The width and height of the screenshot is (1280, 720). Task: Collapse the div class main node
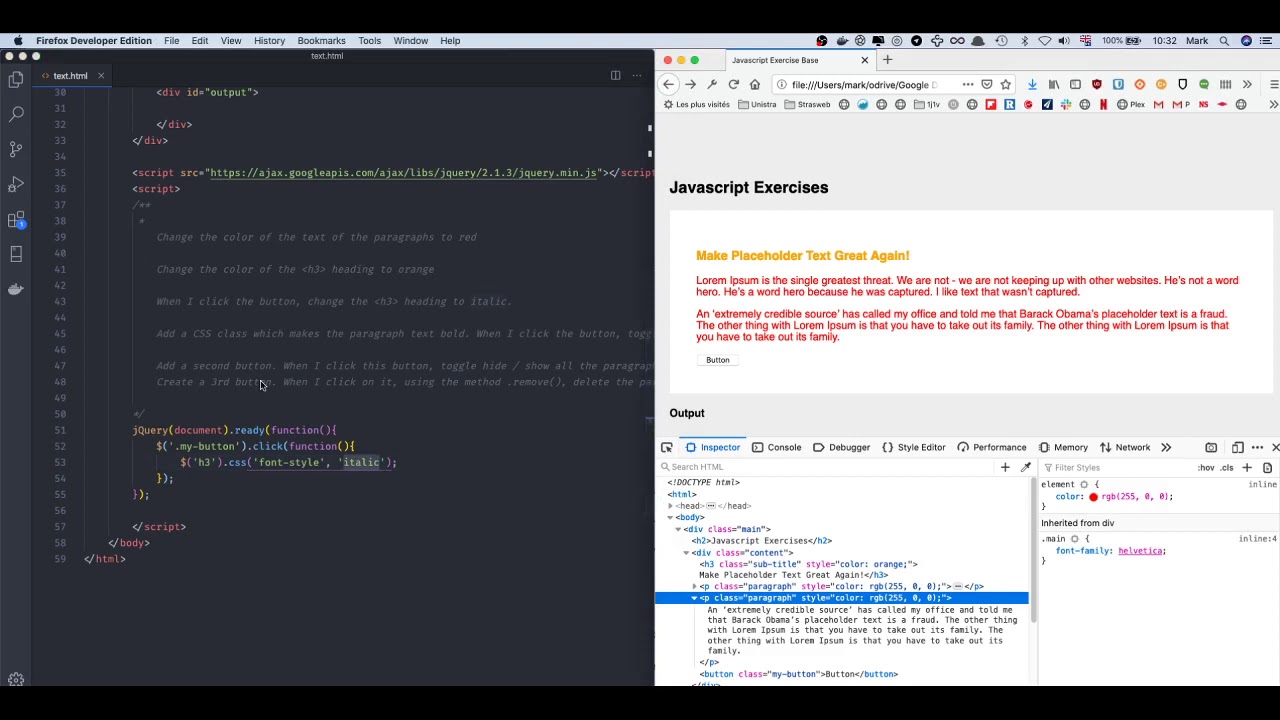click(678, 529)
